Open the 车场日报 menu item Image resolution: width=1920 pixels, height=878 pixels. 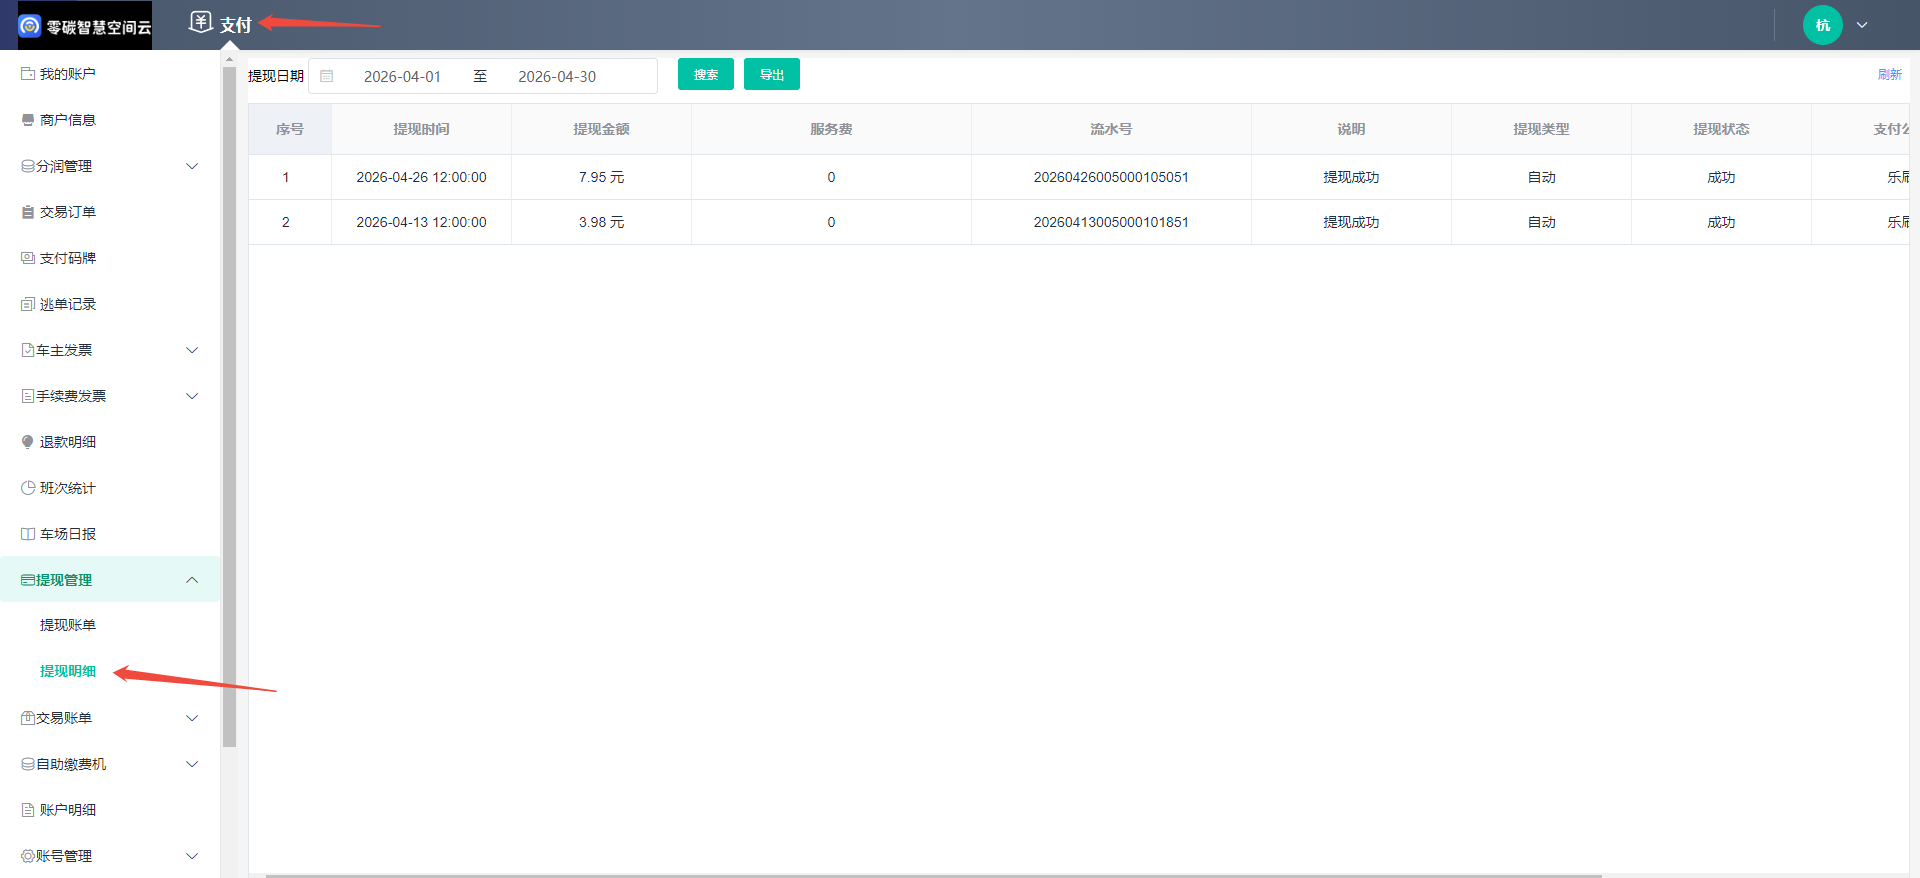coord(110,534)
